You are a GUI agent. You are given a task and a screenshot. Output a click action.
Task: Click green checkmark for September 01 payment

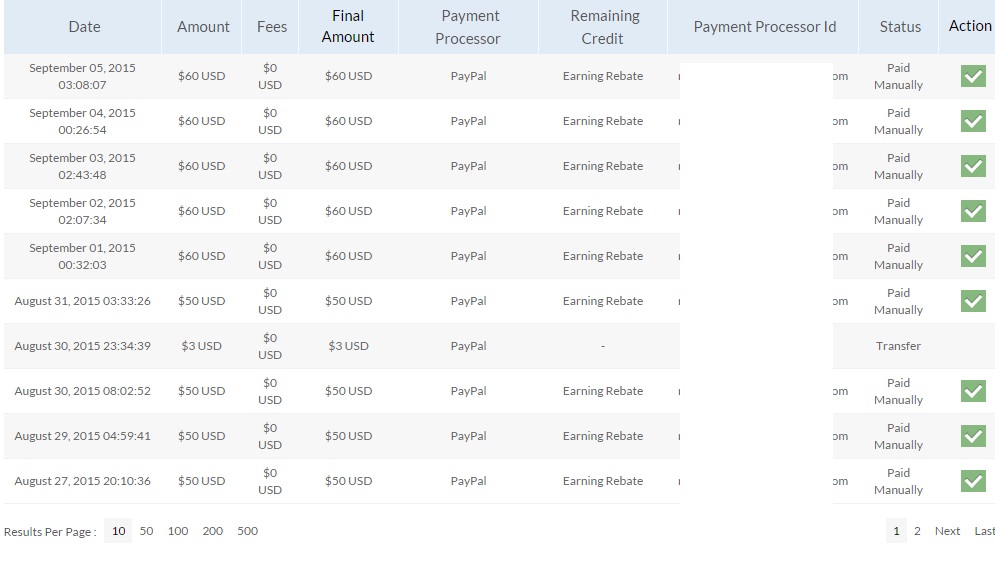(x=972, y=256)
